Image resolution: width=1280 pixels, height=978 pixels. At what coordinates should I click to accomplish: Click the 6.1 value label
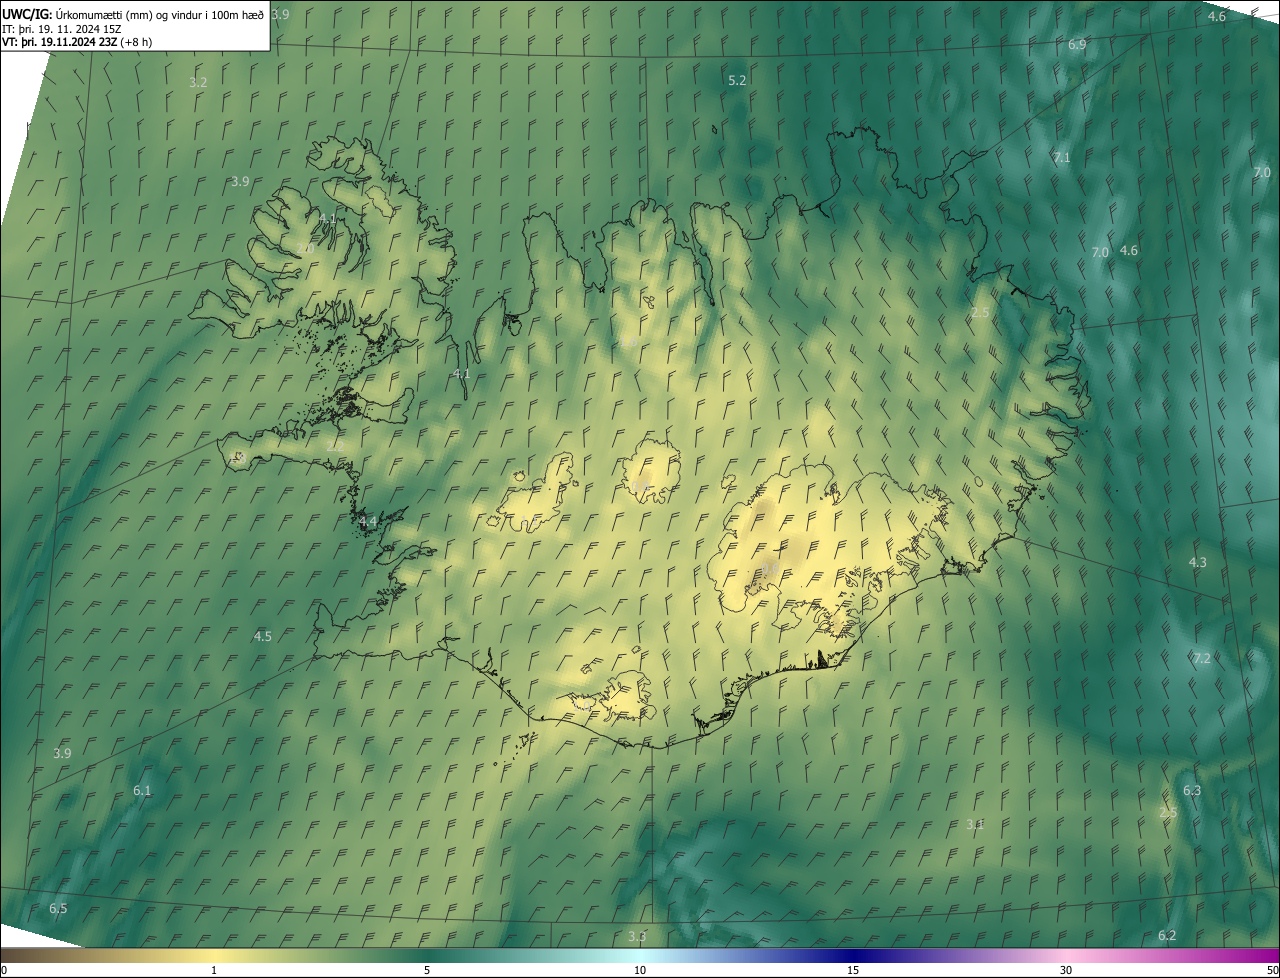pos(142,791)
